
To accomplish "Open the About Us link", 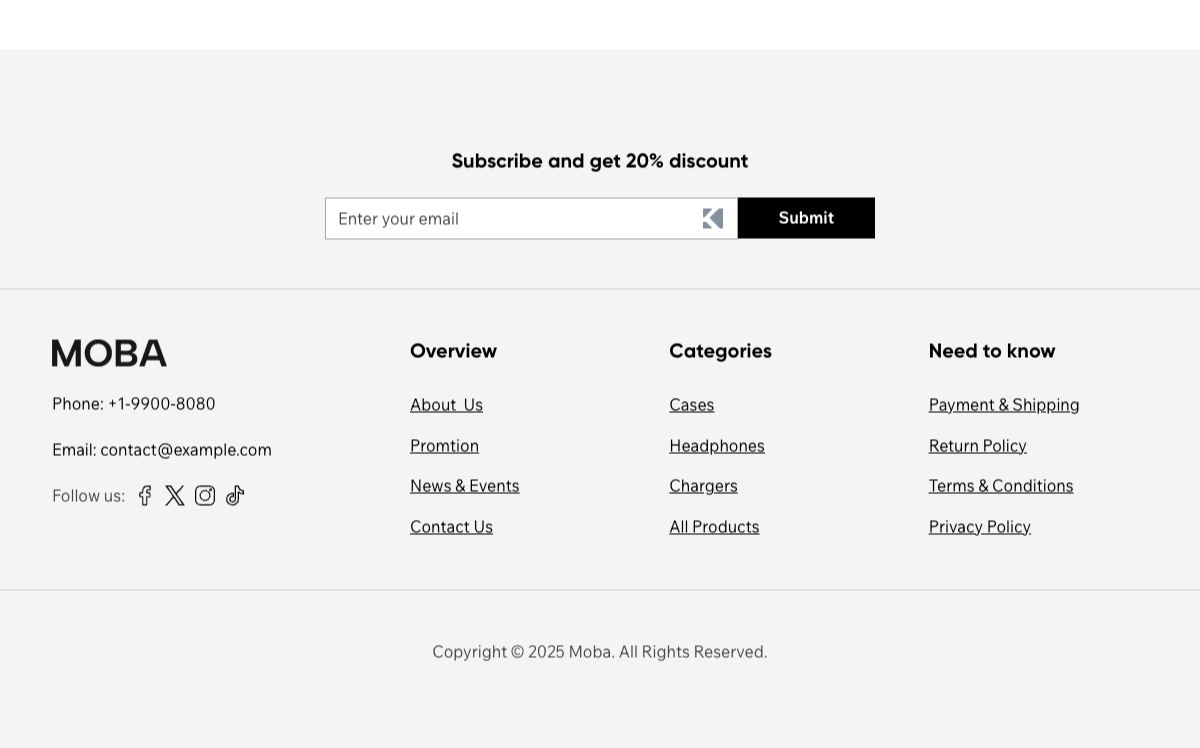I will (446, 404).
